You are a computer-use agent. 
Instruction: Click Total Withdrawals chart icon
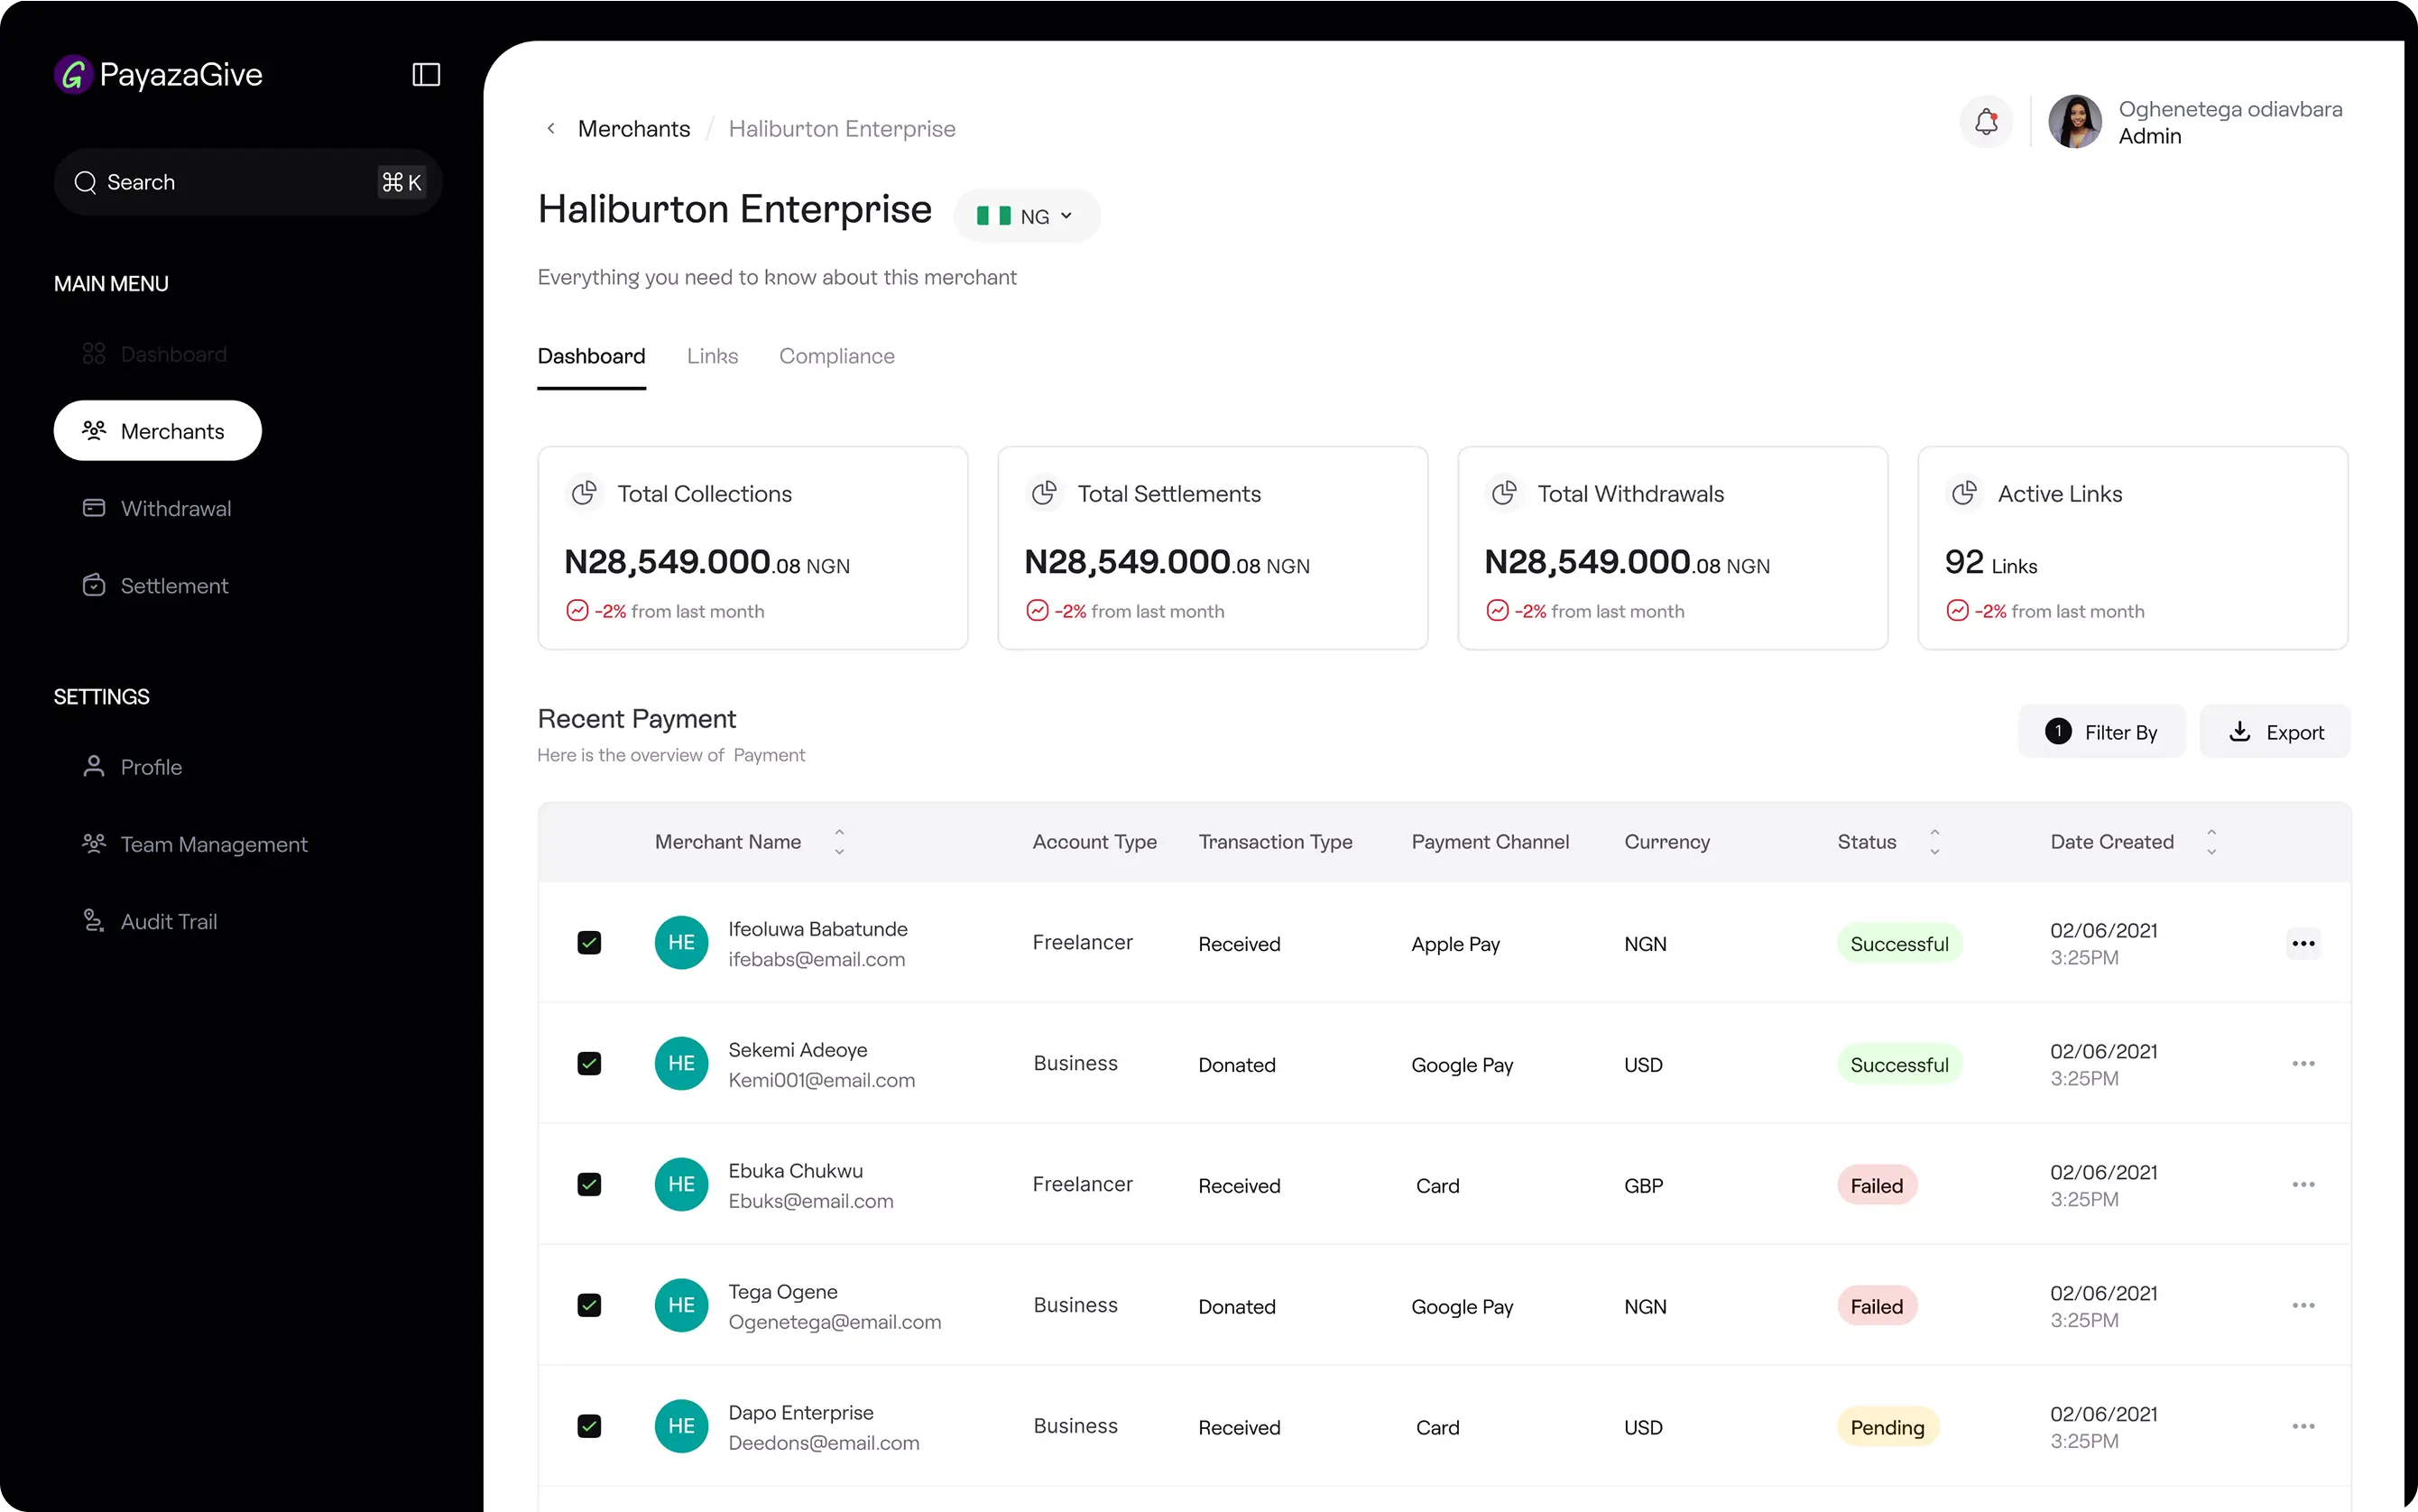coord(1504,493)
